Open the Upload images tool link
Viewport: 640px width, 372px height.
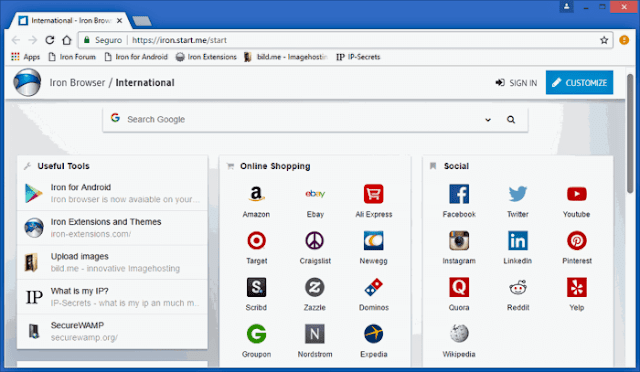[x=112, y=262]
